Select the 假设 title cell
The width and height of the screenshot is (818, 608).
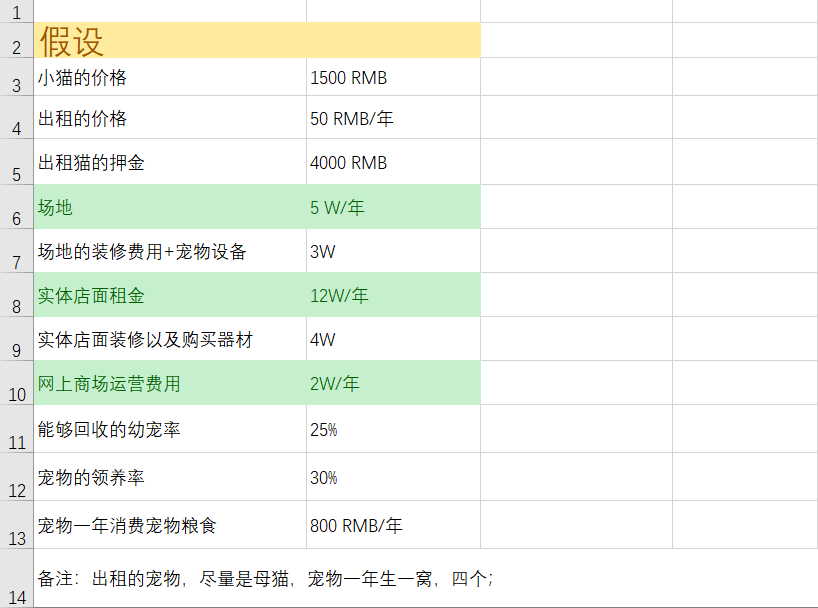[x=72, y=41]
